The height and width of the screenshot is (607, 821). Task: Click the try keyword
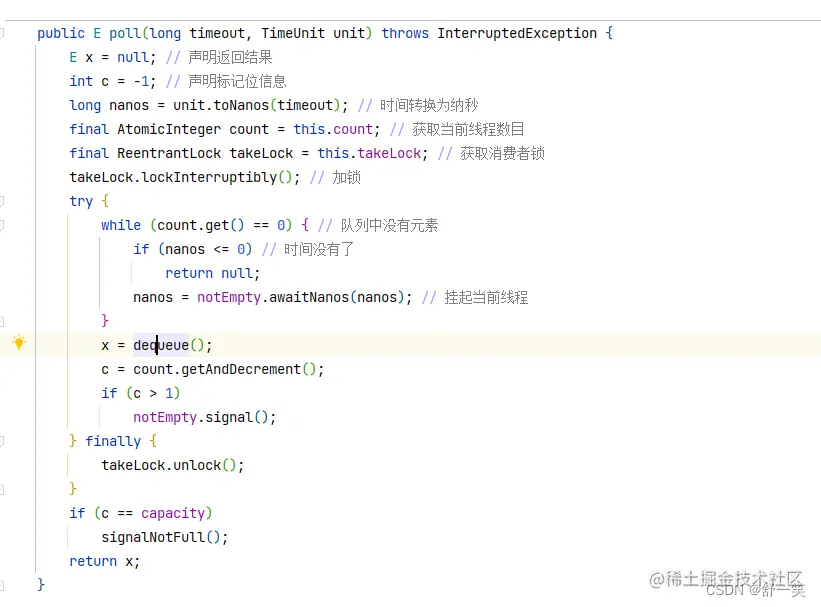[x=81, y=202]
